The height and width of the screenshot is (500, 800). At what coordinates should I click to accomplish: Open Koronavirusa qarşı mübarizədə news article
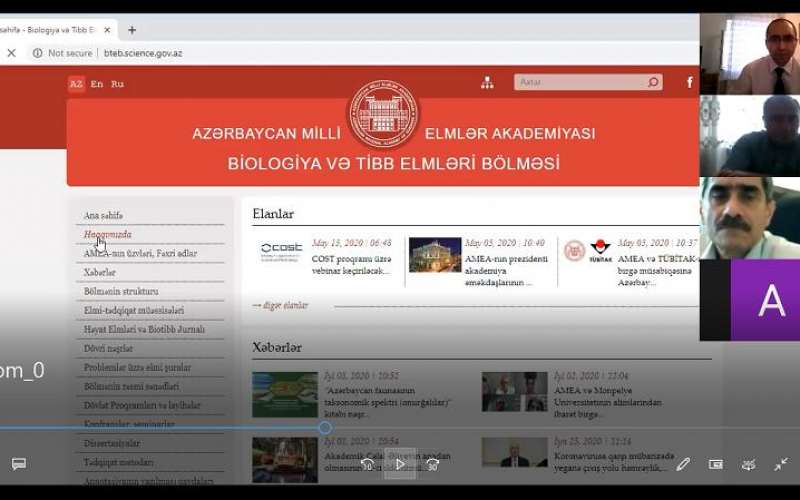click(x=614, y=461)
